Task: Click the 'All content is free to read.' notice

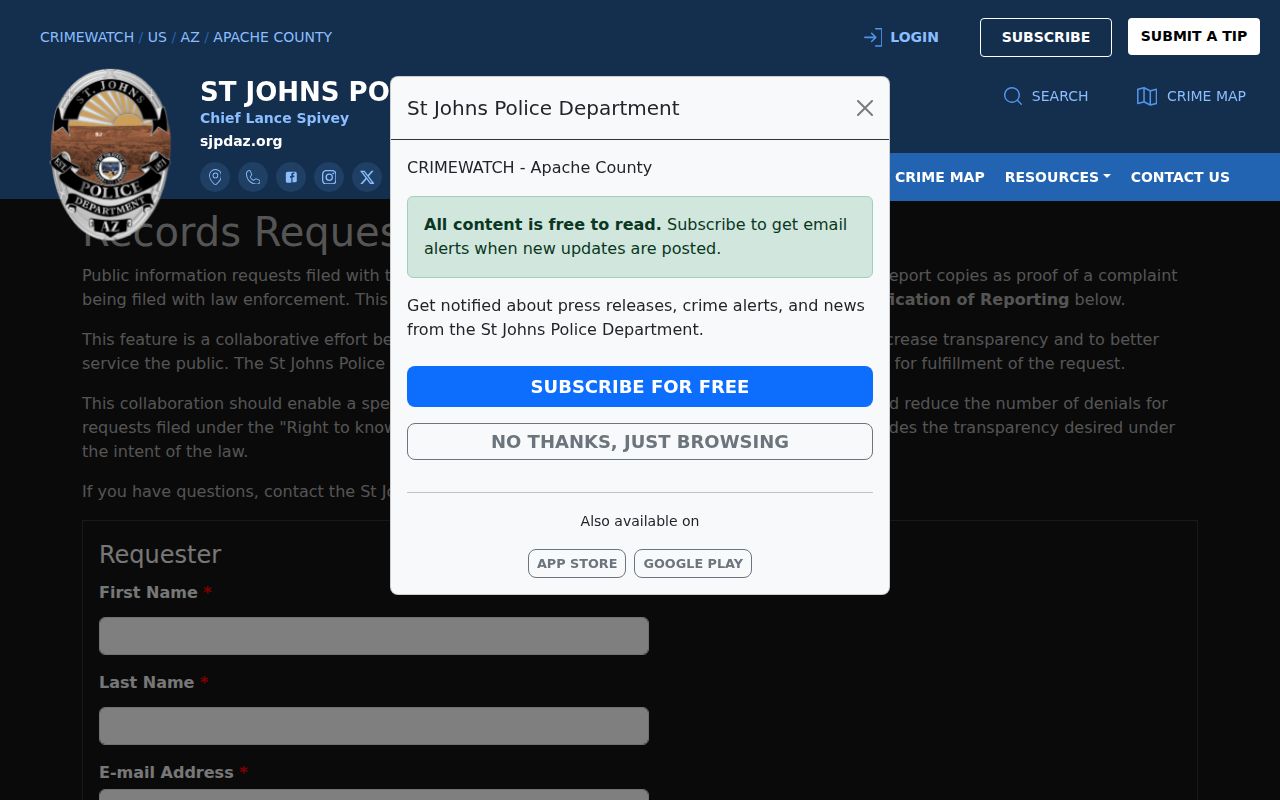Action: point(640,237)
